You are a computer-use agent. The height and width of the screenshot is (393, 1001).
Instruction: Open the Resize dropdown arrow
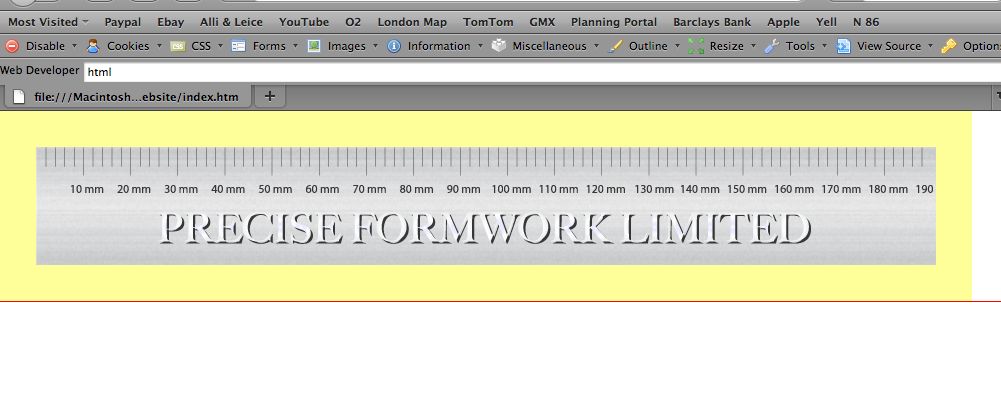coord(753,46)
